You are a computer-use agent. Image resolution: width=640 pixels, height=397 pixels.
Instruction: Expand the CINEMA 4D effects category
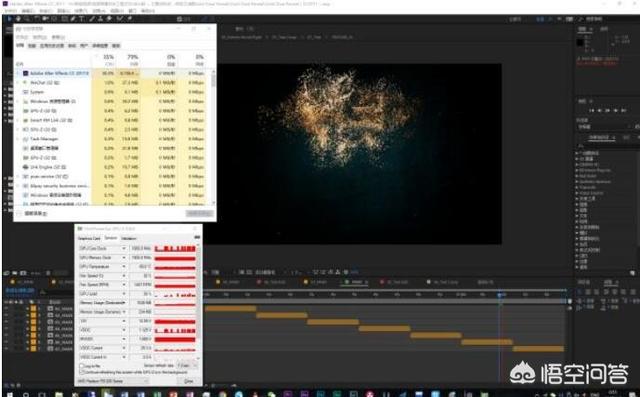click(x=576, y=164)
